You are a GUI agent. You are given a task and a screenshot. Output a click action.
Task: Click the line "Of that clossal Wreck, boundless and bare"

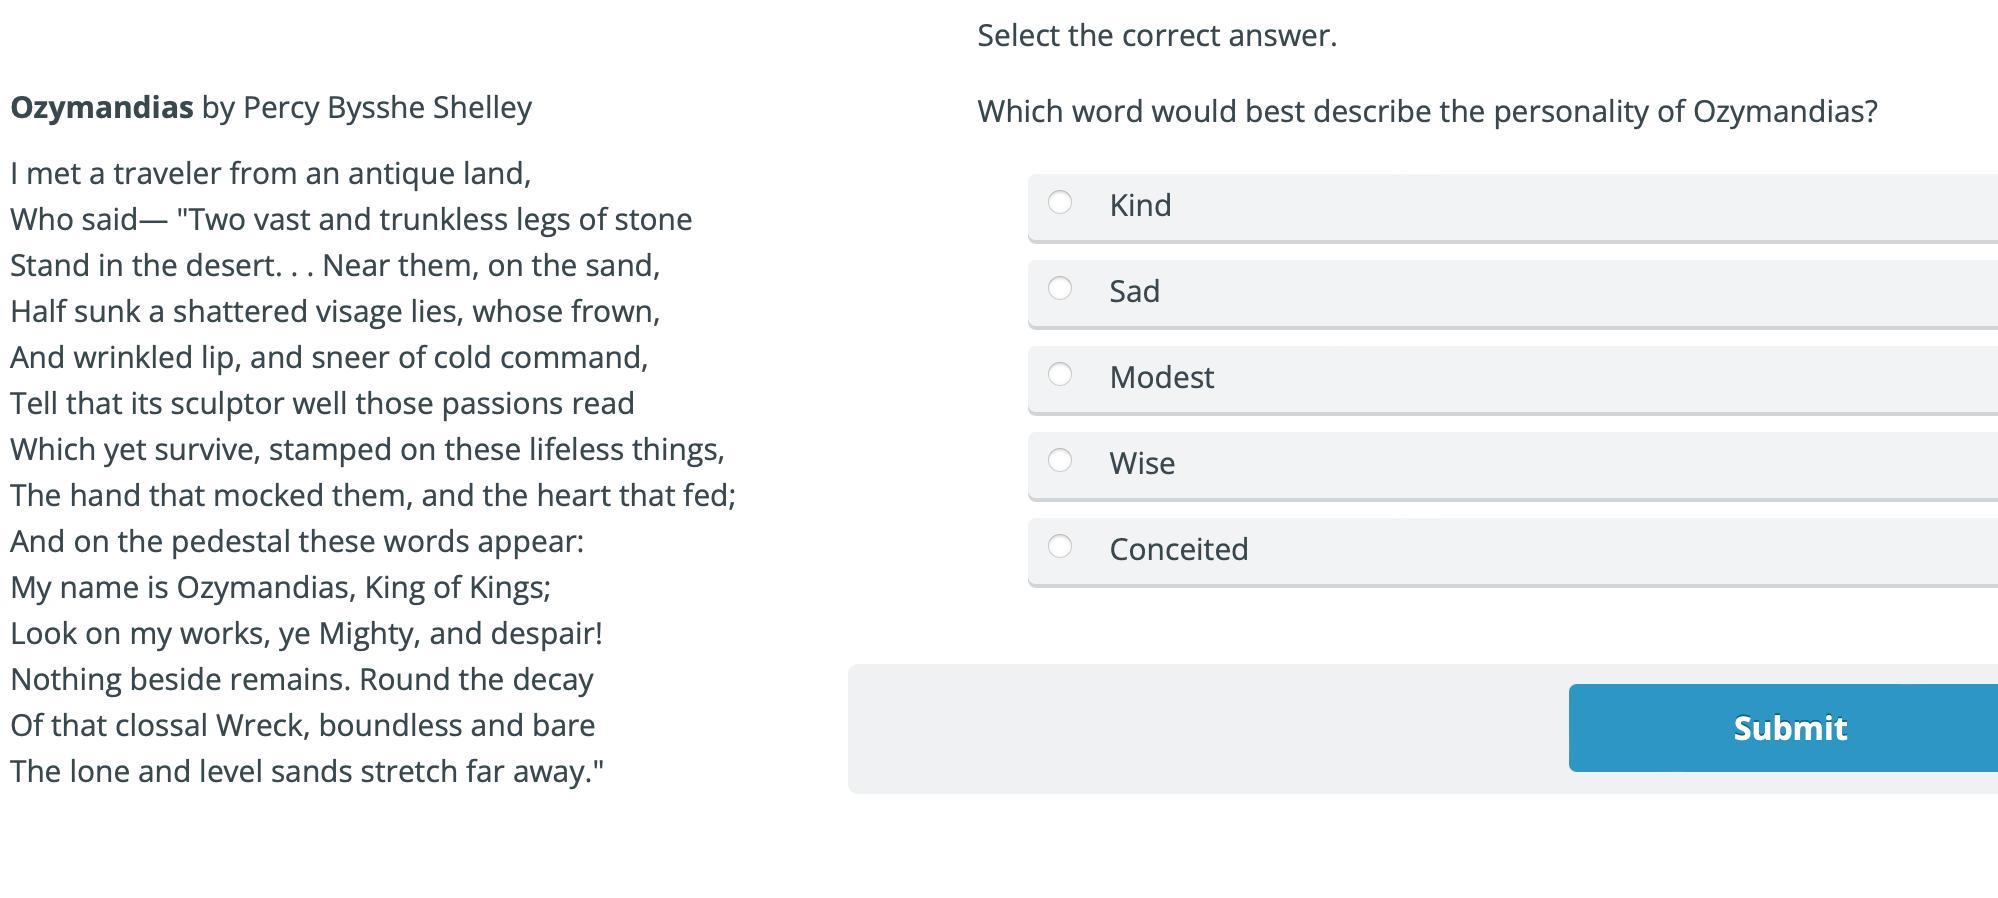pos(303,726)
